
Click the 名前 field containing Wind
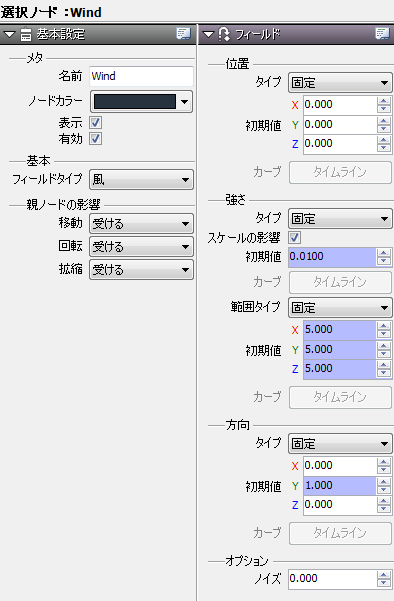point(141,76)
